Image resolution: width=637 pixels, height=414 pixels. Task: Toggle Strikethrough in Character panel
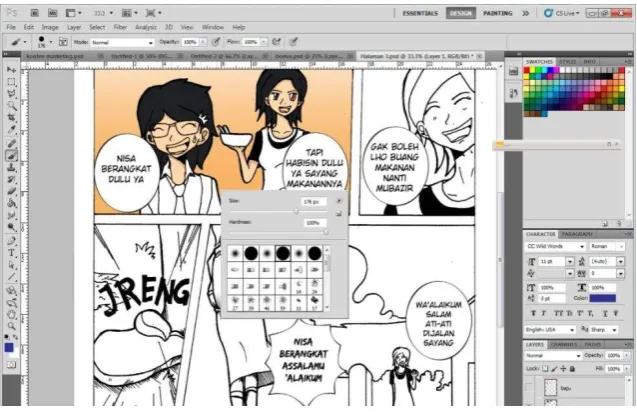616,313
